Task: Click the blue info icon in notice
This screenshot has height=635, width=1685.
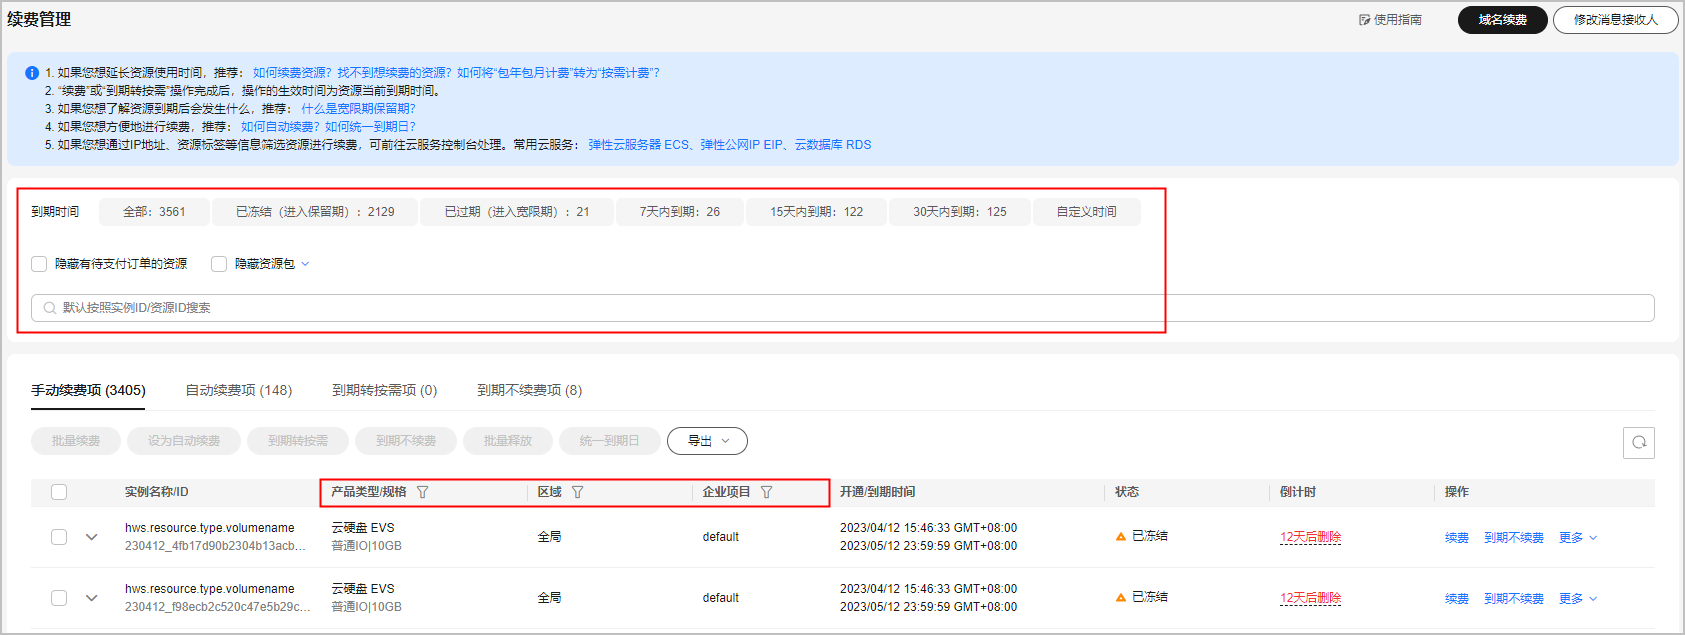Action: (32, 73)
